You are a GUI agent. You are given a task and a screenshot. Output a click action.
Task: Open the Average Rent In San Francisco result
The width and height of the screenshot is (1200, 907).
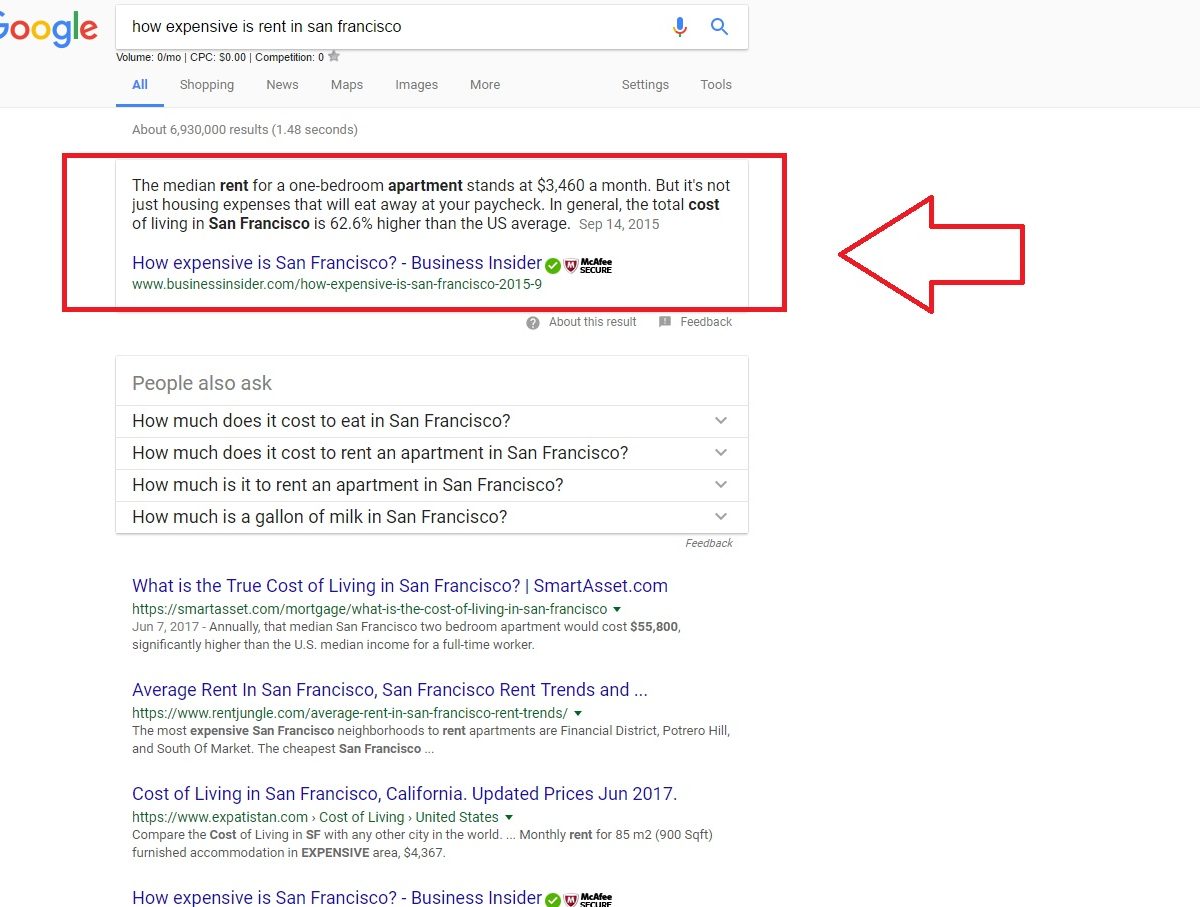(x=390, y=690)
